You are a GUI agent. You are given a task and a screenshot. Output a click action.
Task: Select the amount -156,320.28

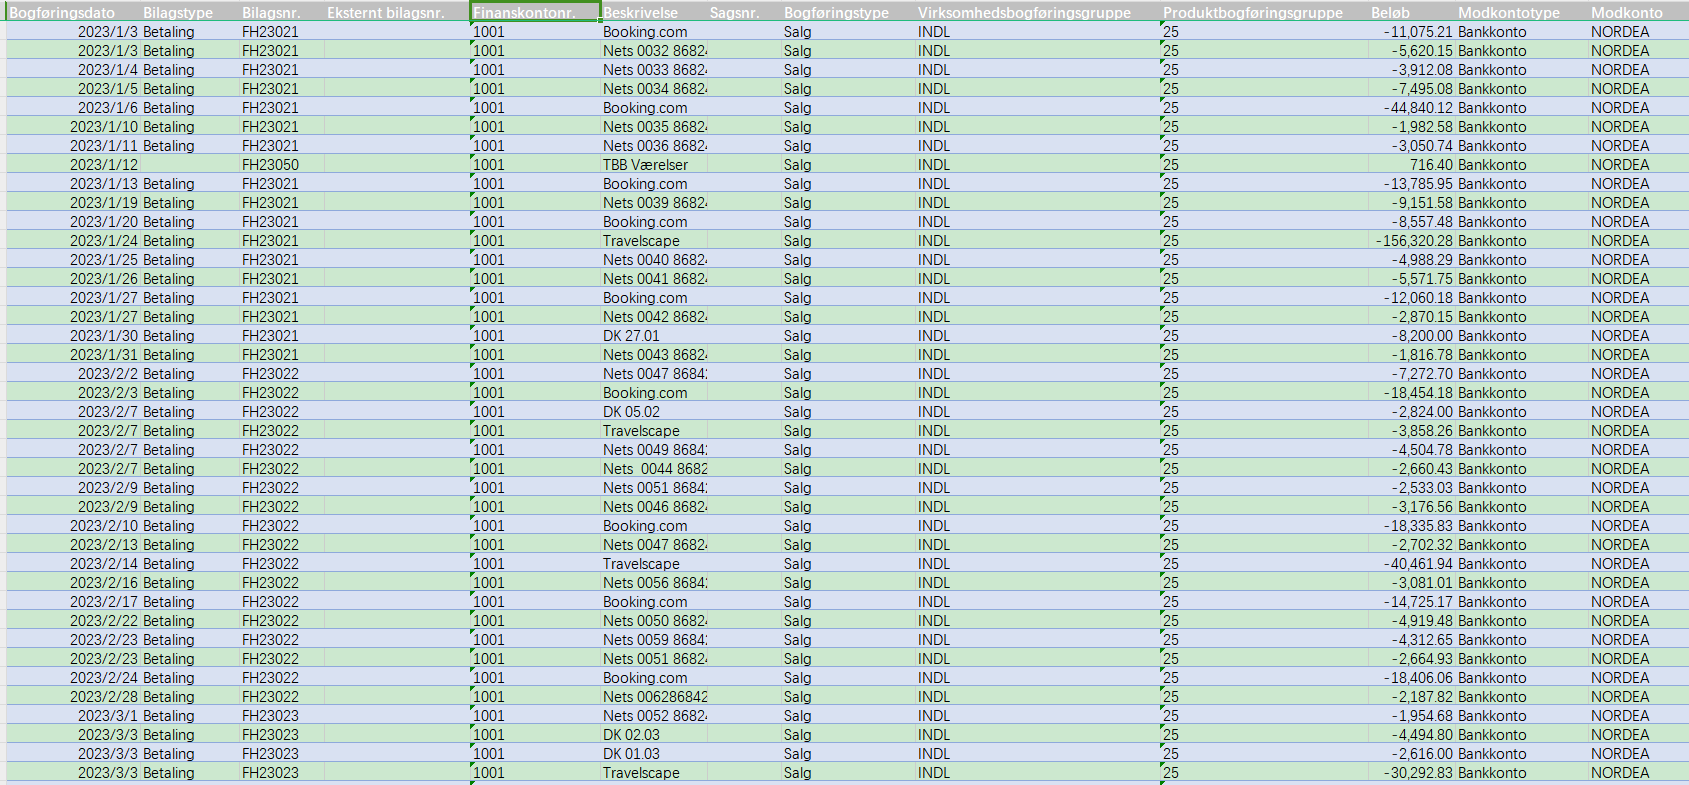[x=1414, y=241]
